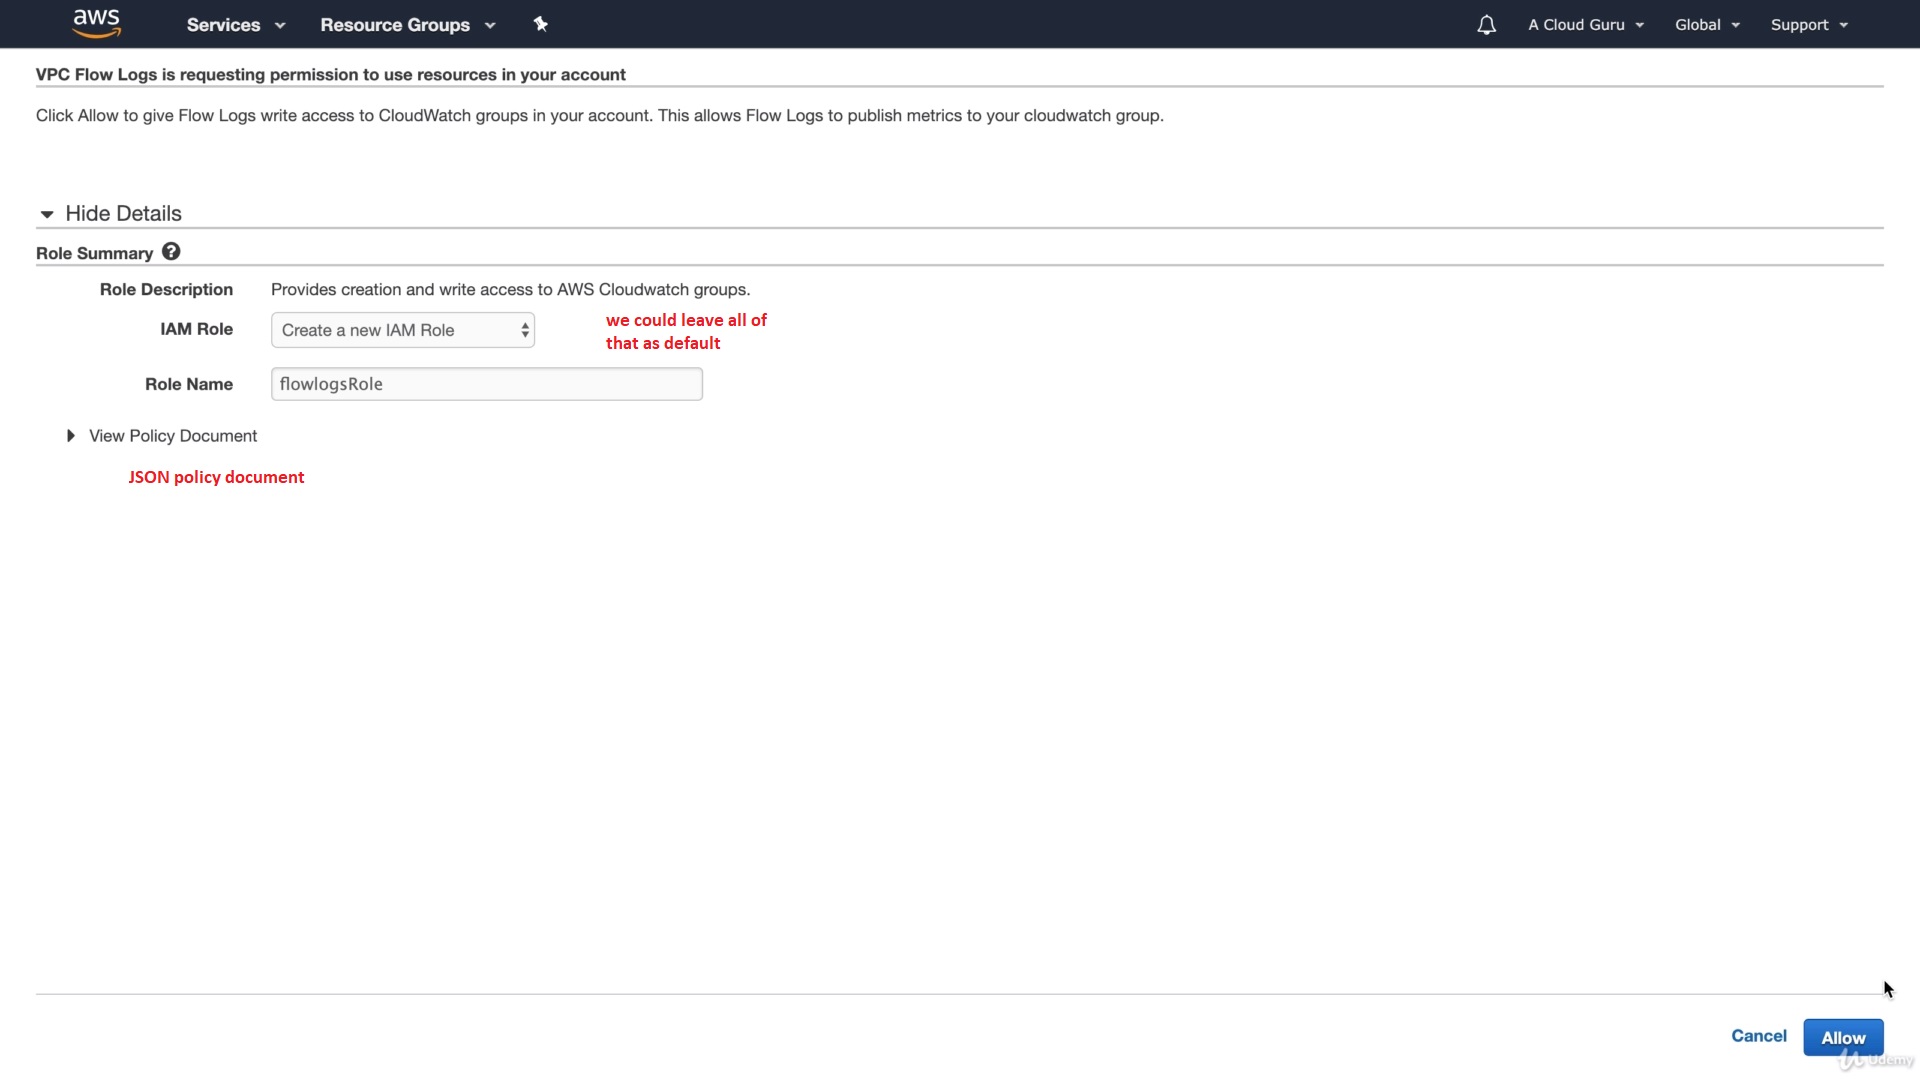
Task: Click the Resource Groups chevron arrow
Action: pos(490,25)
